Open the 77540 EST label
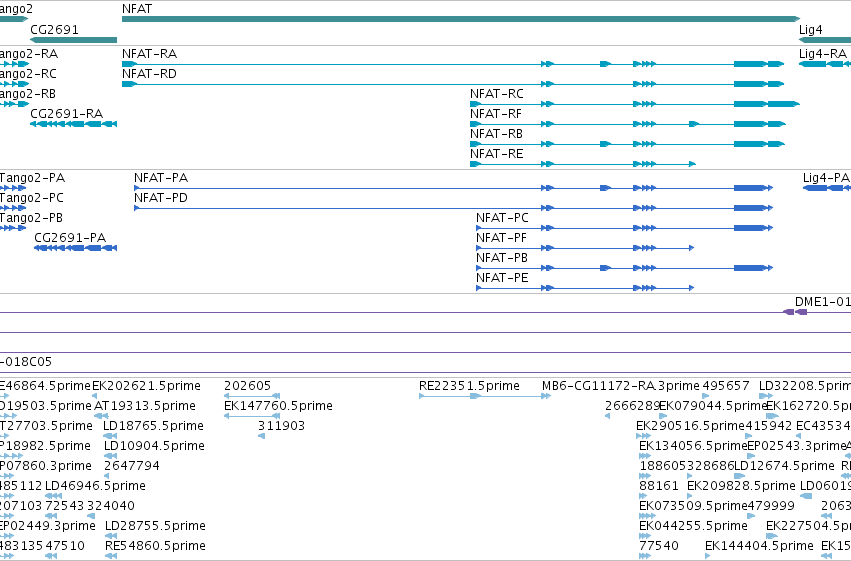851x561 pixels. 659,546
